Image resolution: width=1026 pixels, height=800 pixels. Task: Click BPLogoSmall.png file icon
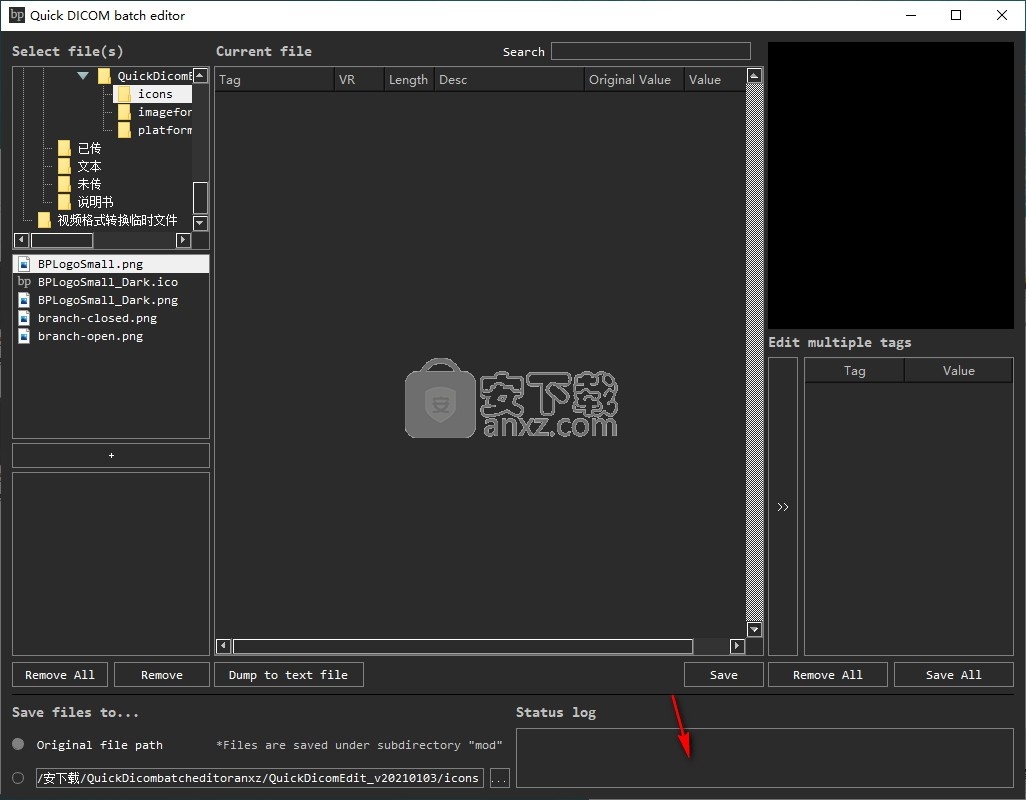[x=24, y=264]
